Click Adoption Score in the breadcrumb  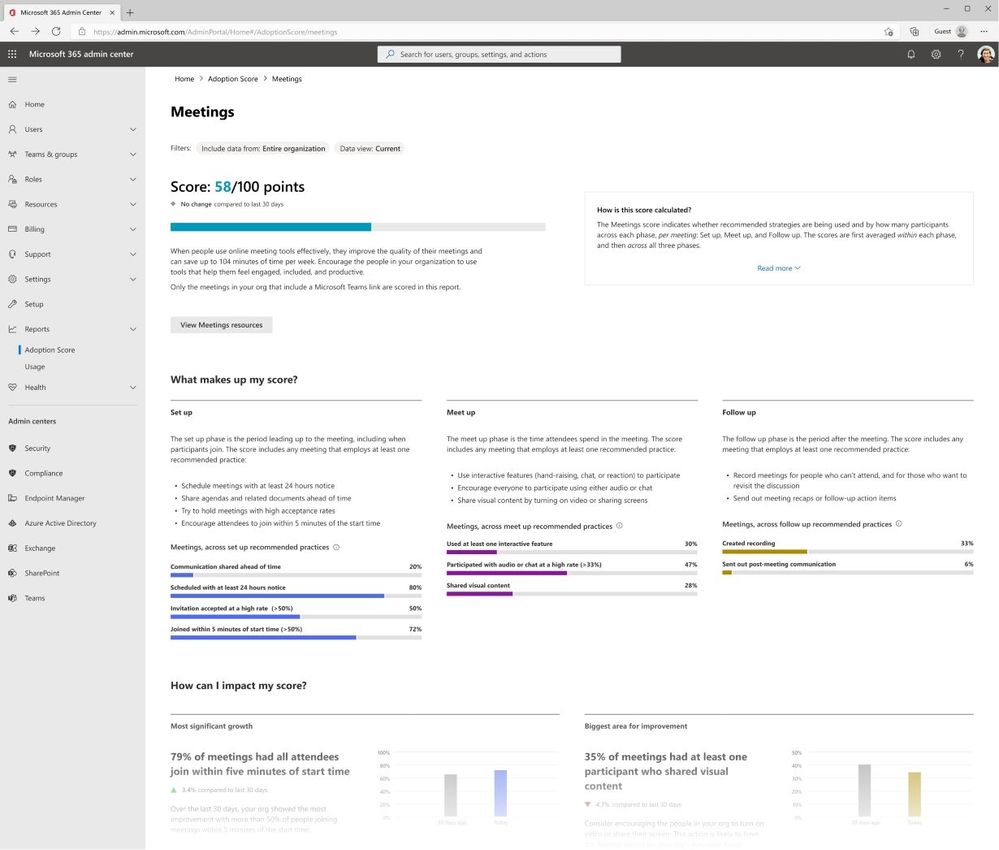coord(233,79)
